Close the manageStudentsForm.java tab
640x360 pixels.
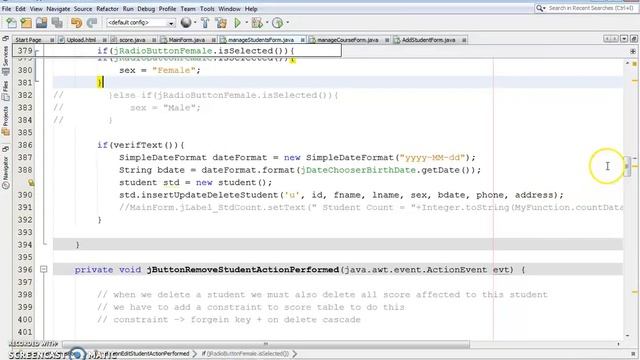(x=302, y=40)
